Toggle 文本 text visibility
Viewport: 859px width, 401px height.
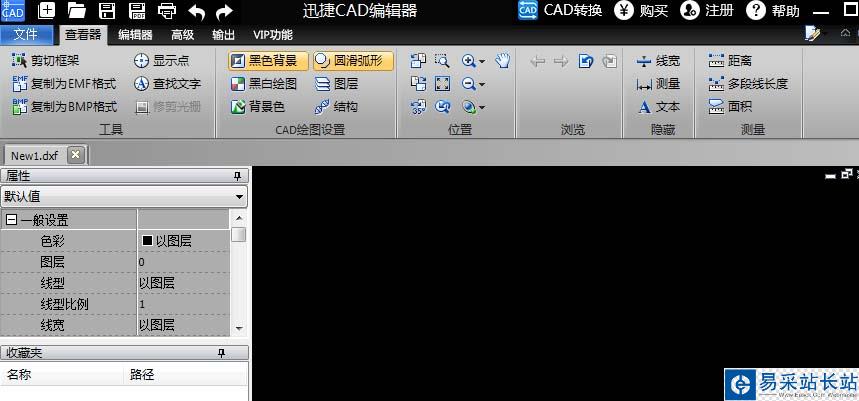pyautogui.click(x=658, y=107)
